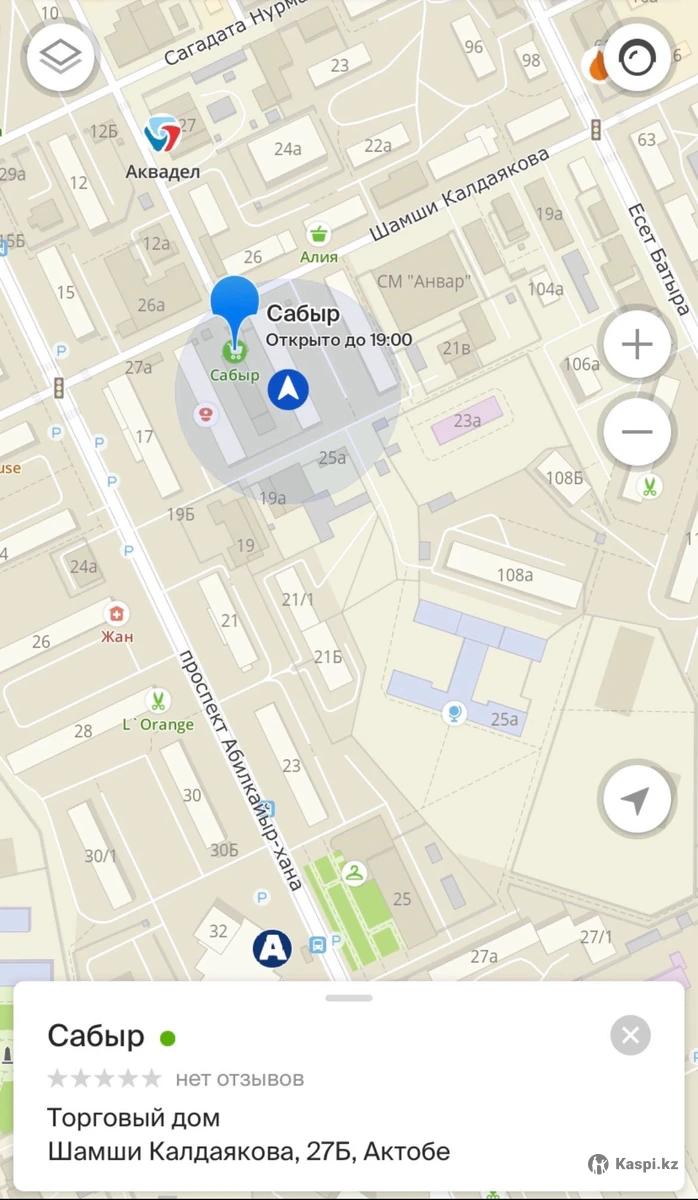Select the Аквадел logo marker

162,134
